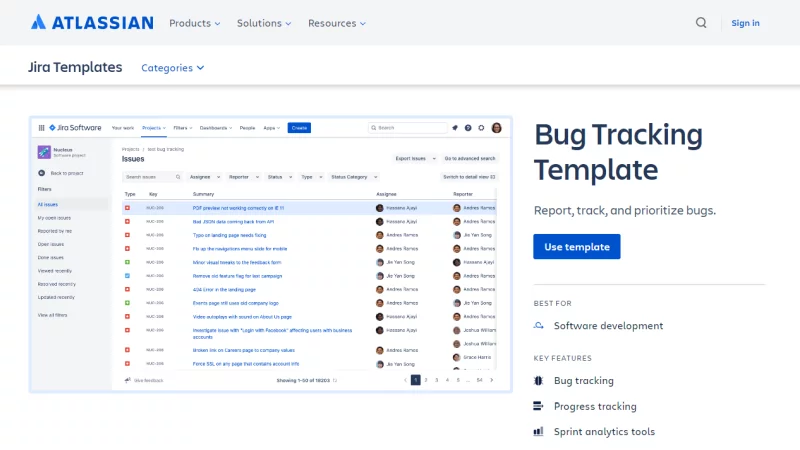The image size is (800, 450).
Task: Click the Software development icon
Action: click(539, 325)
